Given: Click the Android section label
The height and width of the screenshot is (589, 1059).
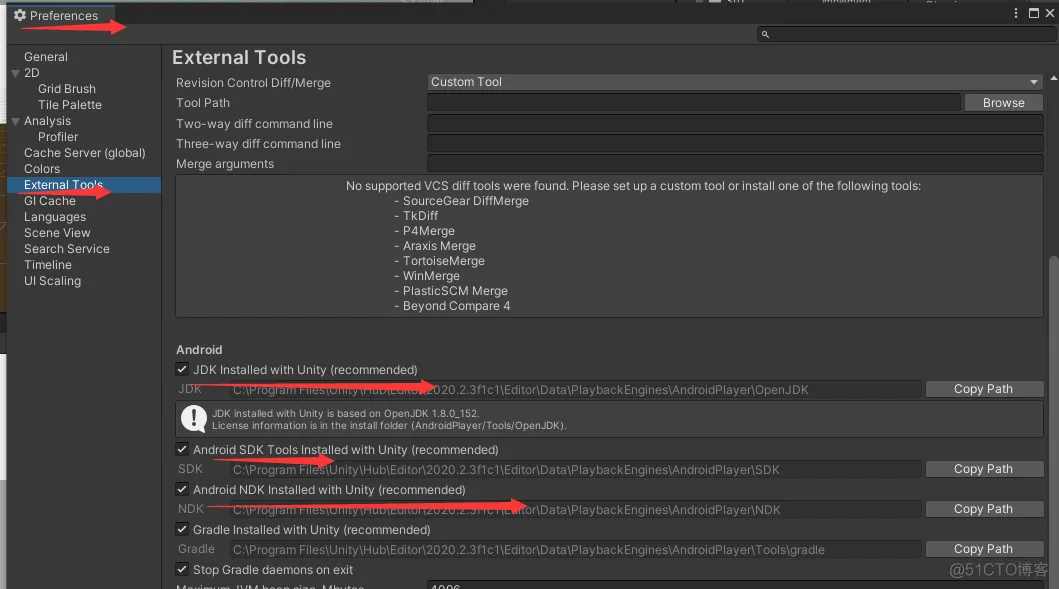Looking at the screenshot, I should click(x=199, y=349).
